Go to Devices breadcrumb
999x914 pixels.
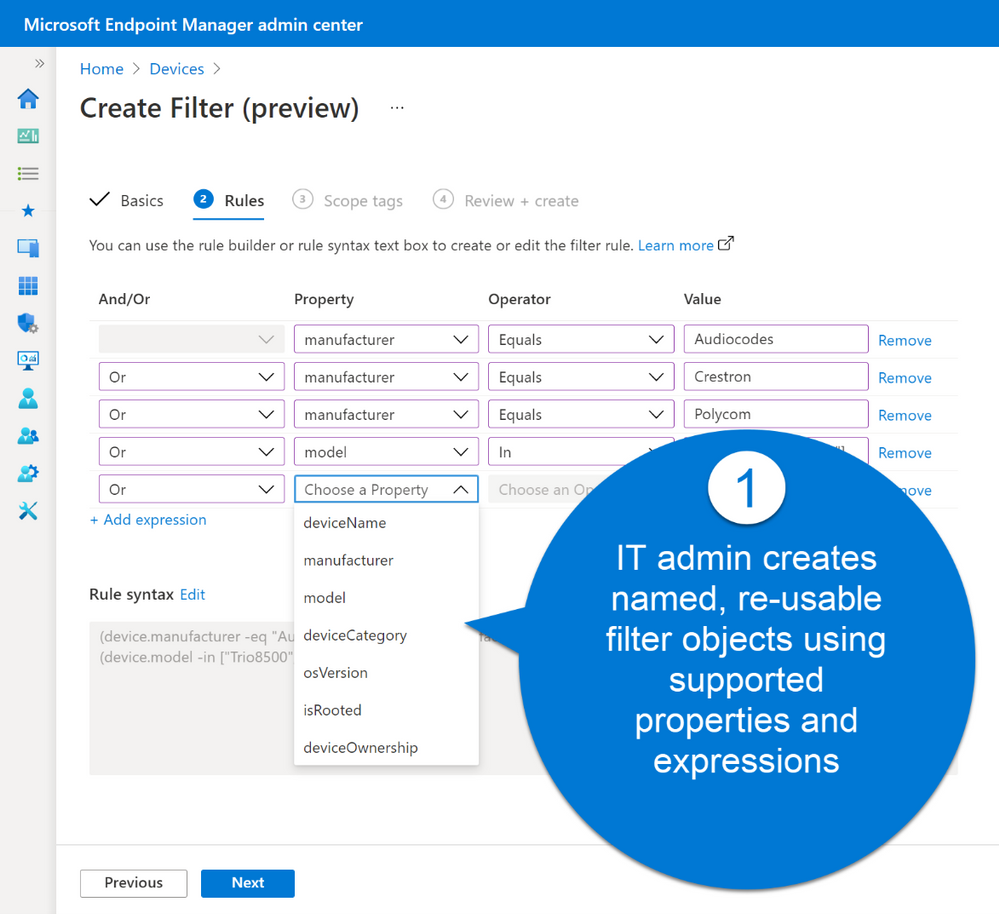(176, 69)
